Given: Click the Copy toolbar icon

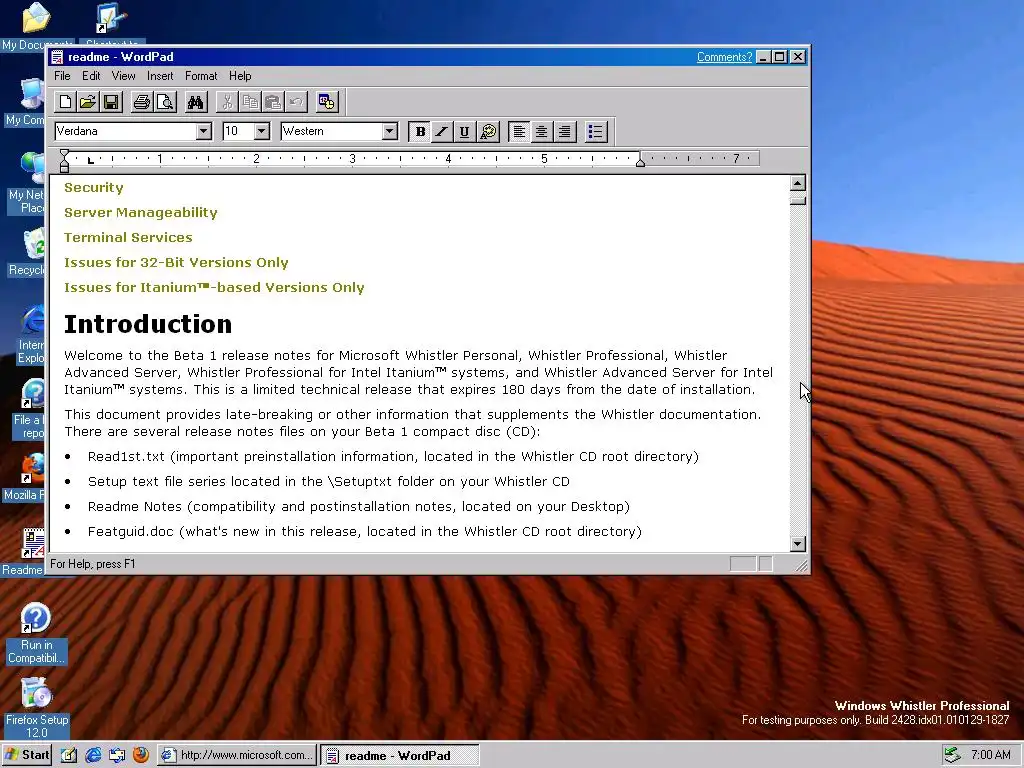Looking at the screenshot, I should pyautogui.click(x=250, y=102).
